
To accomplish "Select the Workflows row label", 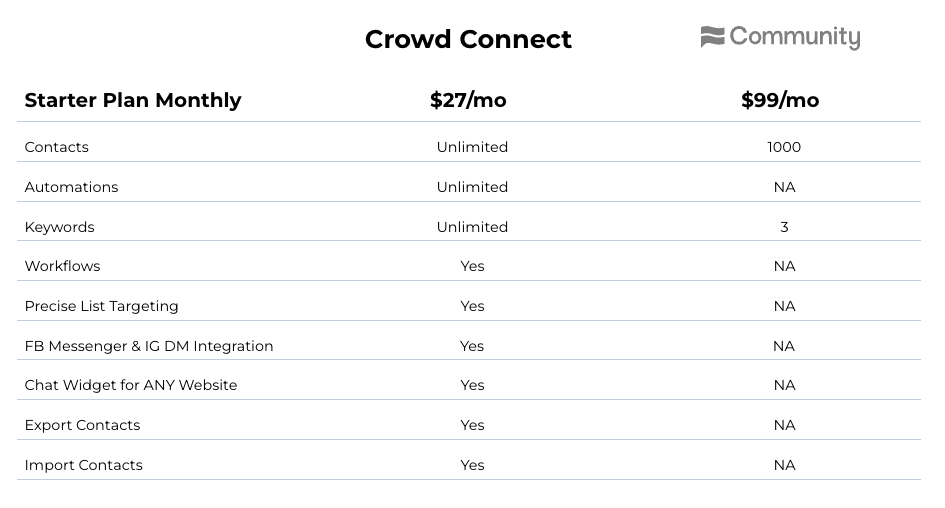I will click(x=63, y=266).
